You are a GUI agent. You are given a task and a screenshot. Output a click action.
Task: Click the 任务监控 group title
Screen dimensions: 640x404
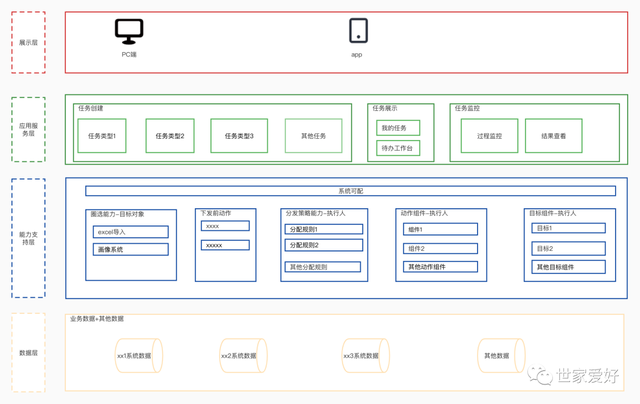point(467,108)
